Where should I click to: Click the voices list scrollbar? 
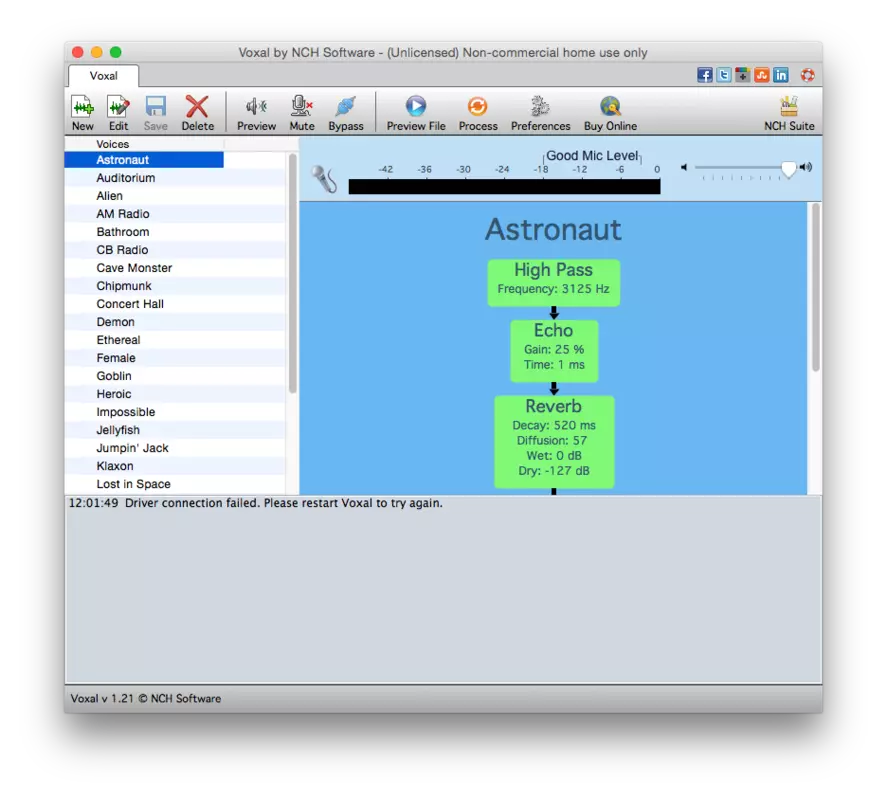pyautogui.click(x=292, y=273)
